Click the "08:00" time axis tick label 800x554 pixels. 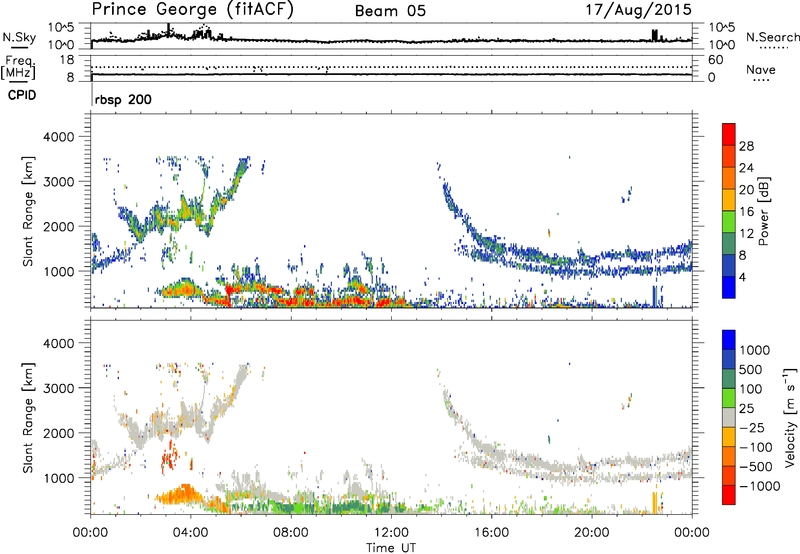point(291,533)
